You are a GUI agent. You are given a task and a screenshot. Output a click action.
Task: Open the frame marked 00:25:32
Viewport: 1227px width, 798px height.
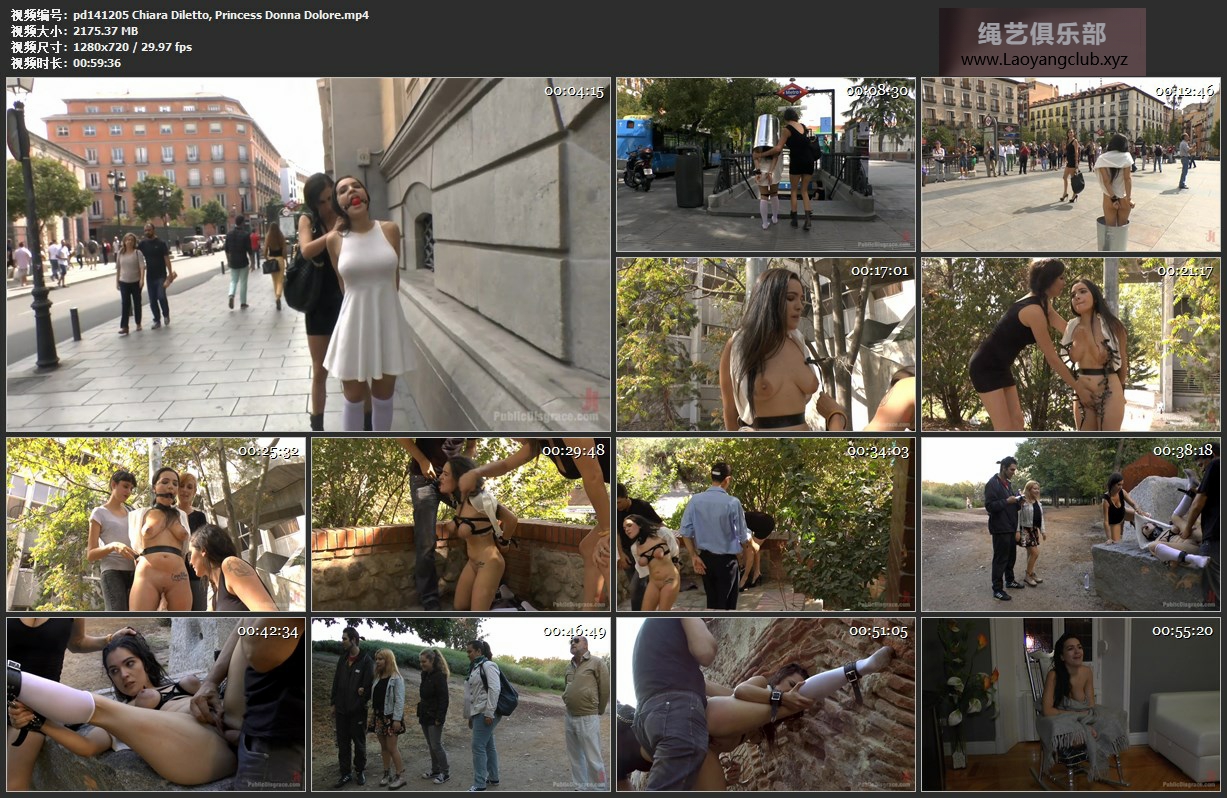coord(156,524)
